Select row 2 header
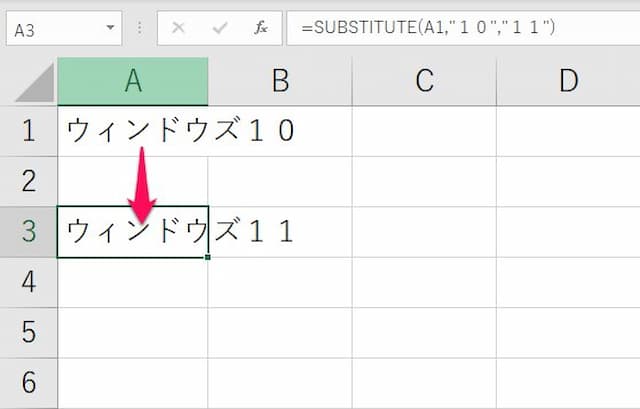Viewport: 640px width, 409px height. pyautogui.click(x=28, y=181)
